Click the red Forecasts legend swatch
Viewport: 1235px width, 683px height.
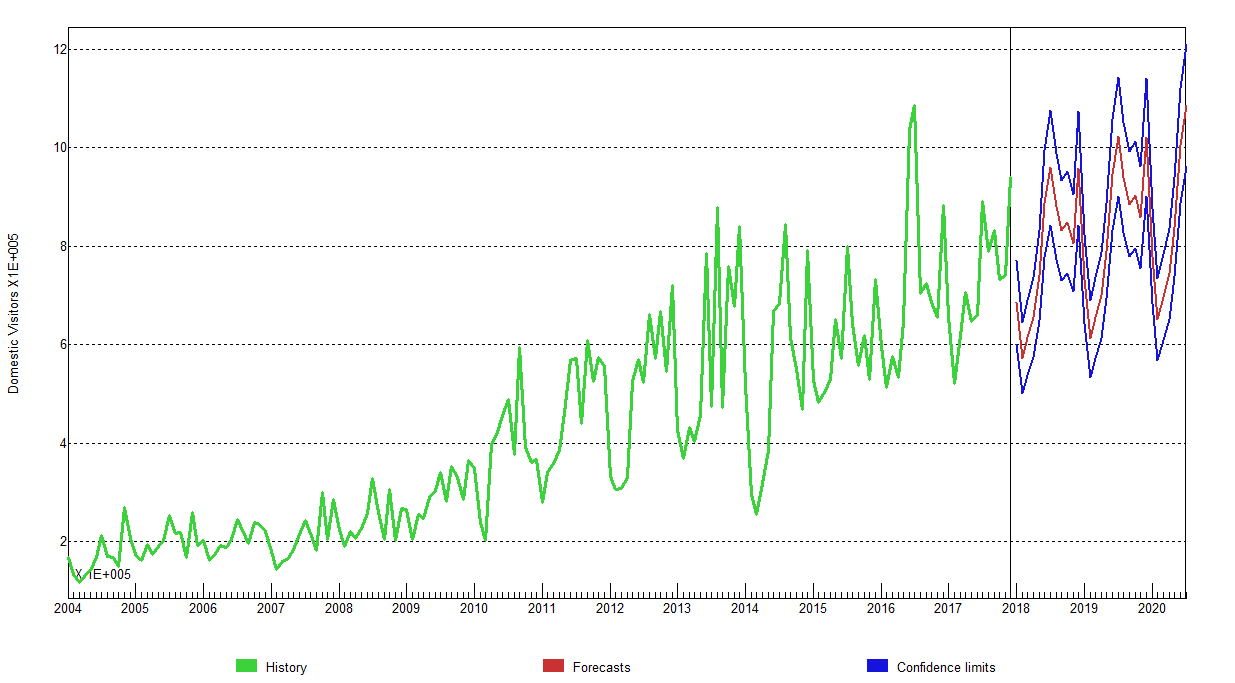[553, 666]
